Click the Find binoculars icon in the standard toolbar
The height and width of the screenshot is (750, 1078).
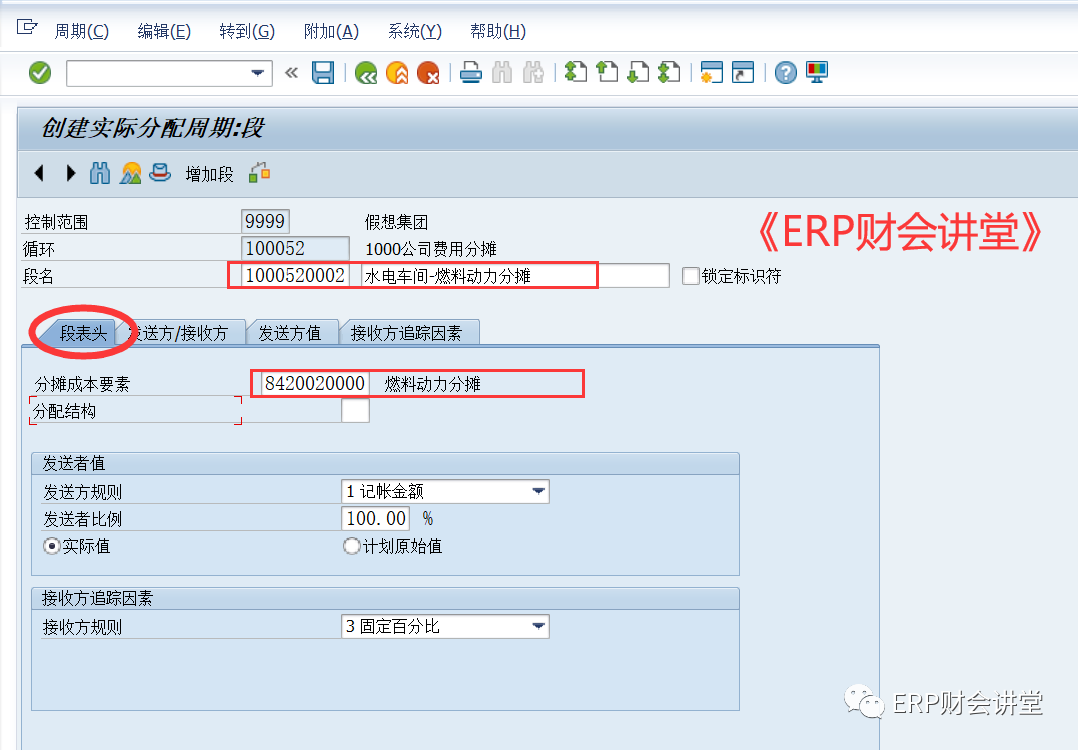click(x=502, y=72)
